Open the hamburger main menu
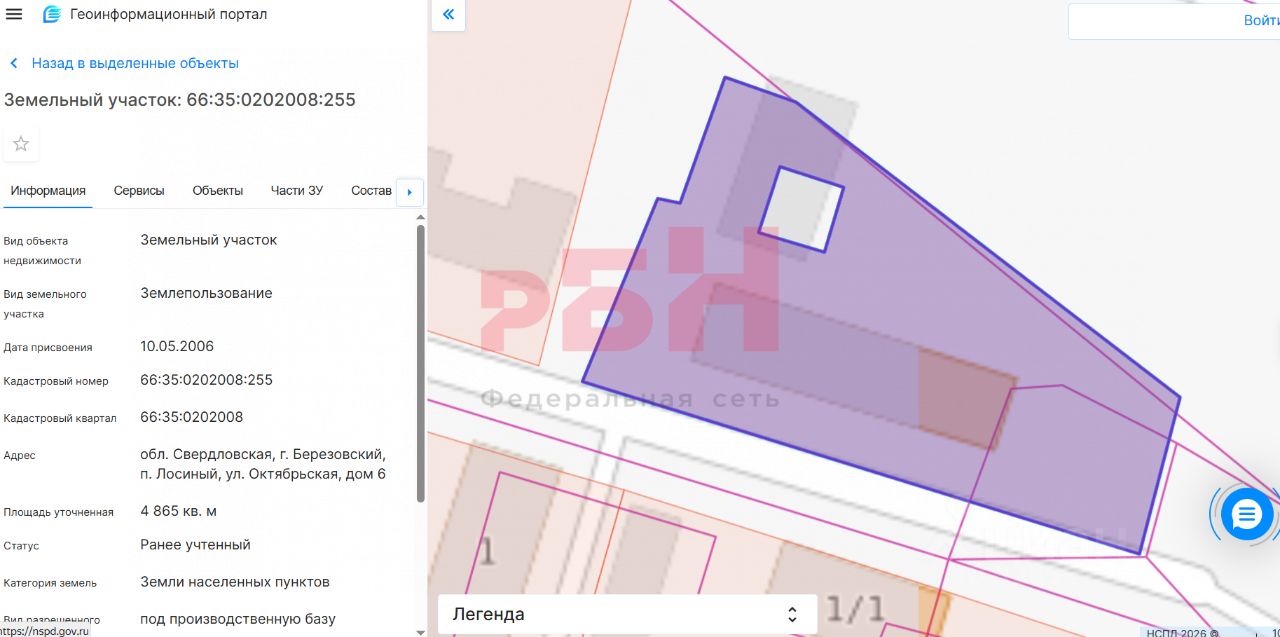This screenshot has height=637, width=1280. (14, 14)
